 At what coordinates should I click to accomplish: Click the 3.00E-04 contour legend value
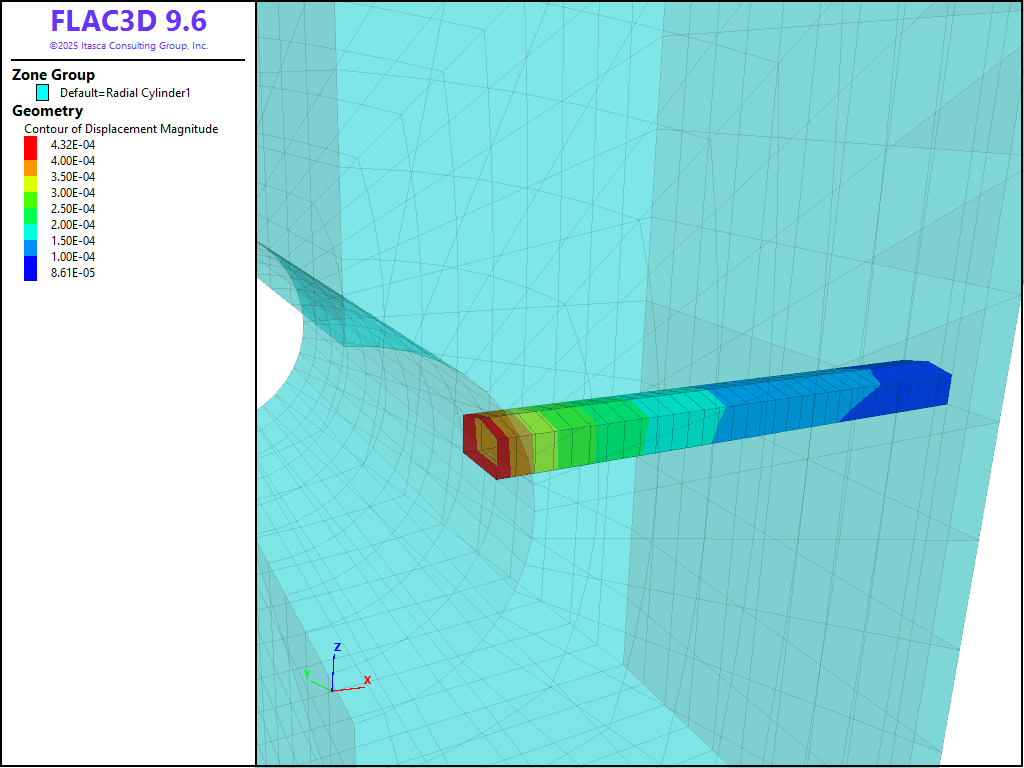pos(73,193)
